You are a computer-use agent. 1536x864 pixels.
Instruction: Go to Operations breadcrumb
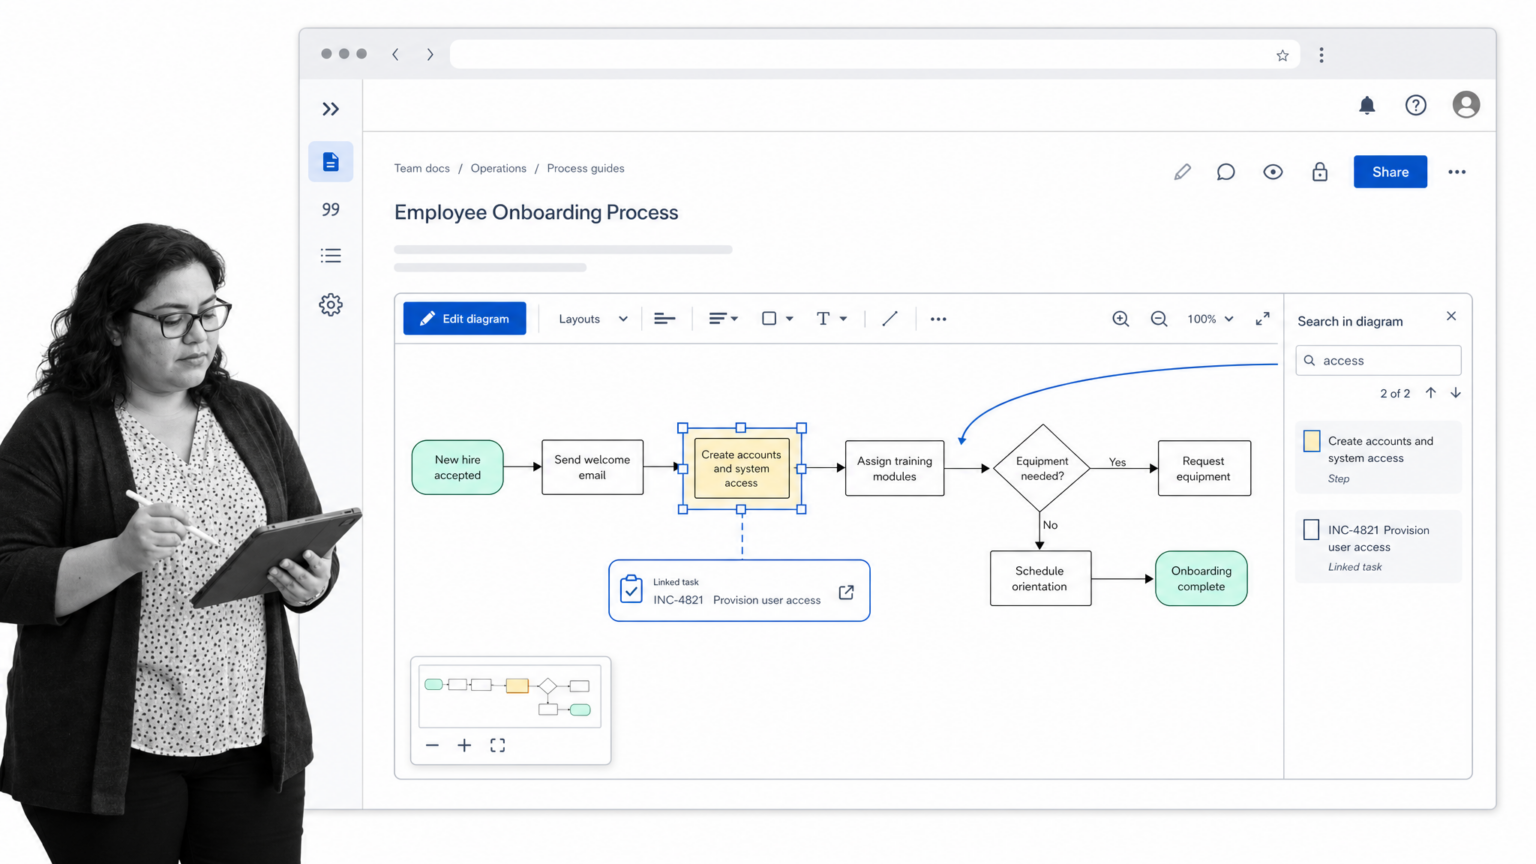click(498, 168)
